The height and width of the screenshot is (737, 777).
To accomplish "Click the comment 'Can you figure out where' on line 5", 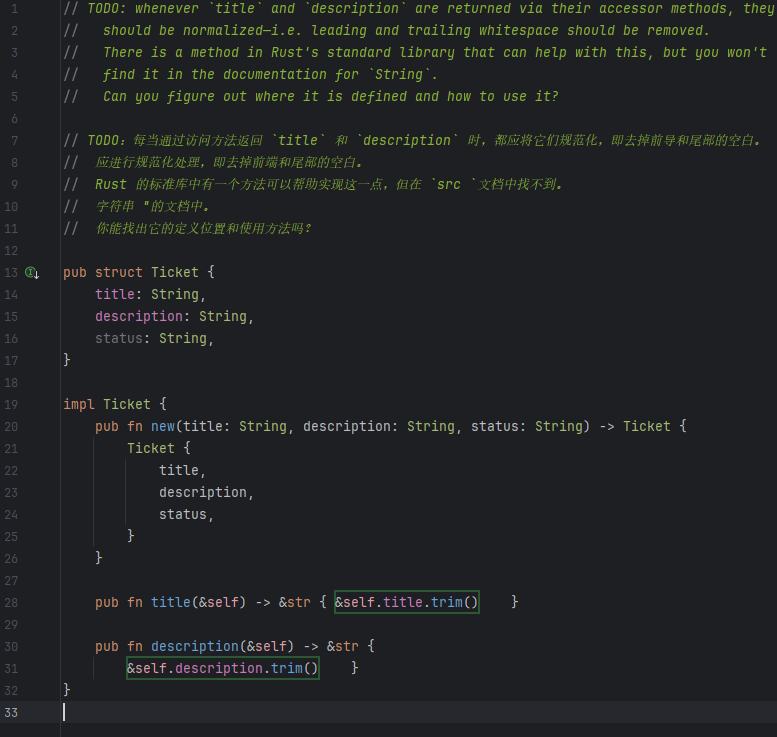I will (x=330, y=96).
